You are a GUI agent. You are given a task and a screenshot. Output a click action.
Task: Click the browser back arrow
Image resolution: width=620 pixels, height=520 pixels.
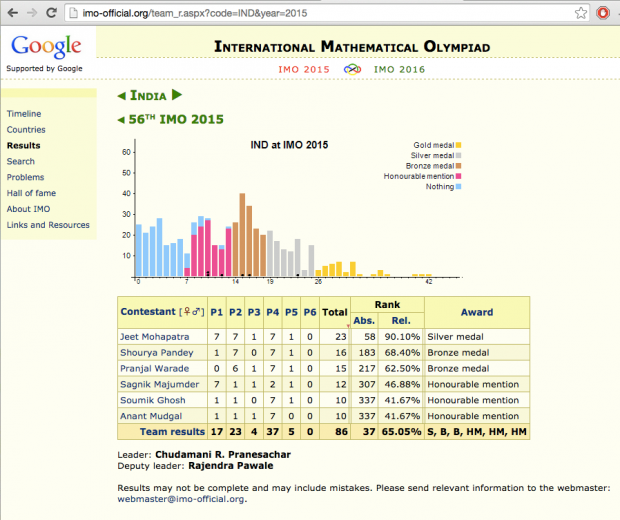[13, 13]
